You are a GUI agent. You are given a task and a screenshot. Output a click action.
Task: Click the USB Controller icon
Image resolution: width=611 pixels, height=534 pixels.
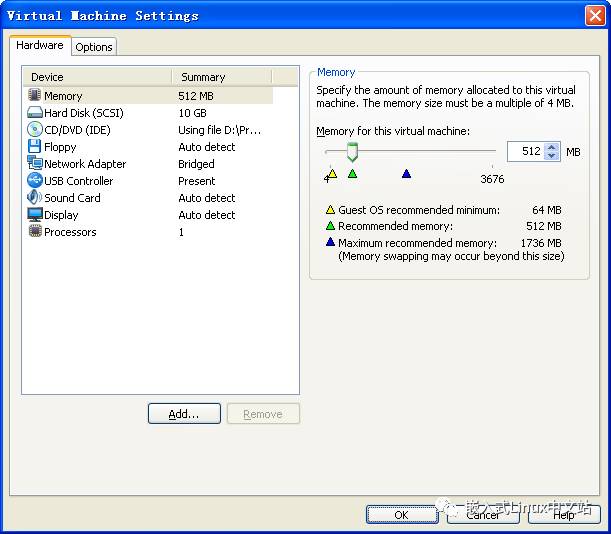click(x=35, y=180)
